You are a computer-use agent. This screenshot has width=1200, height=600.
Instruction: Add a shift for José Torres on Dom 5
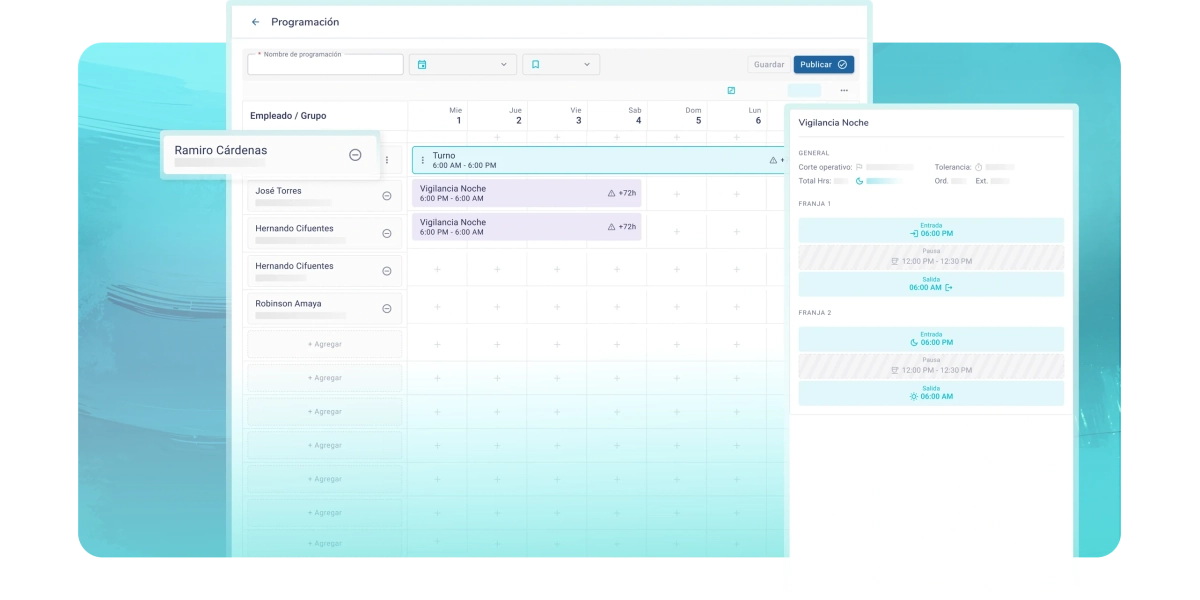click(677, 194)
